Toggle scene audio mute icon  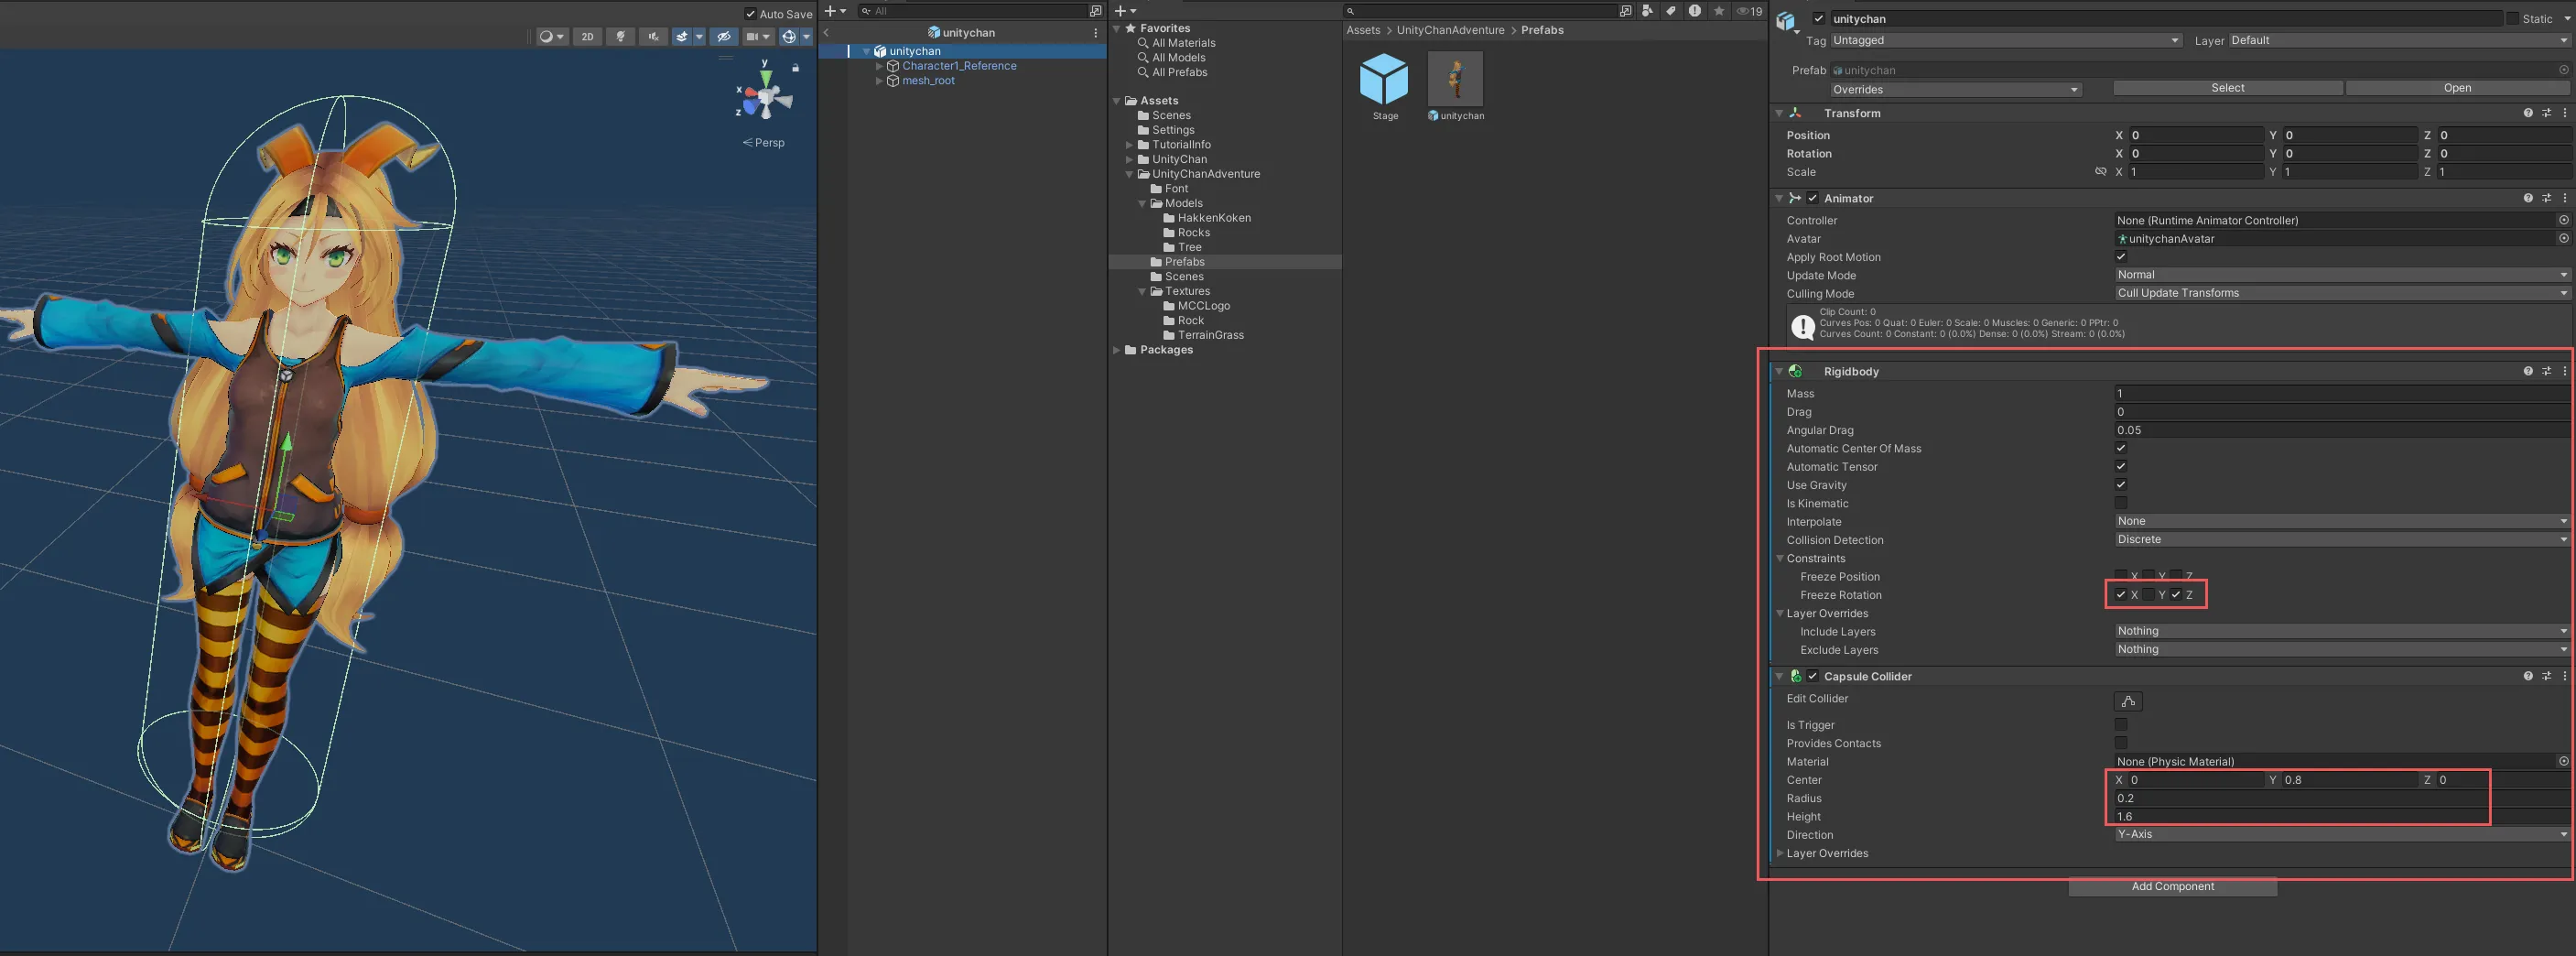[653, 37]
